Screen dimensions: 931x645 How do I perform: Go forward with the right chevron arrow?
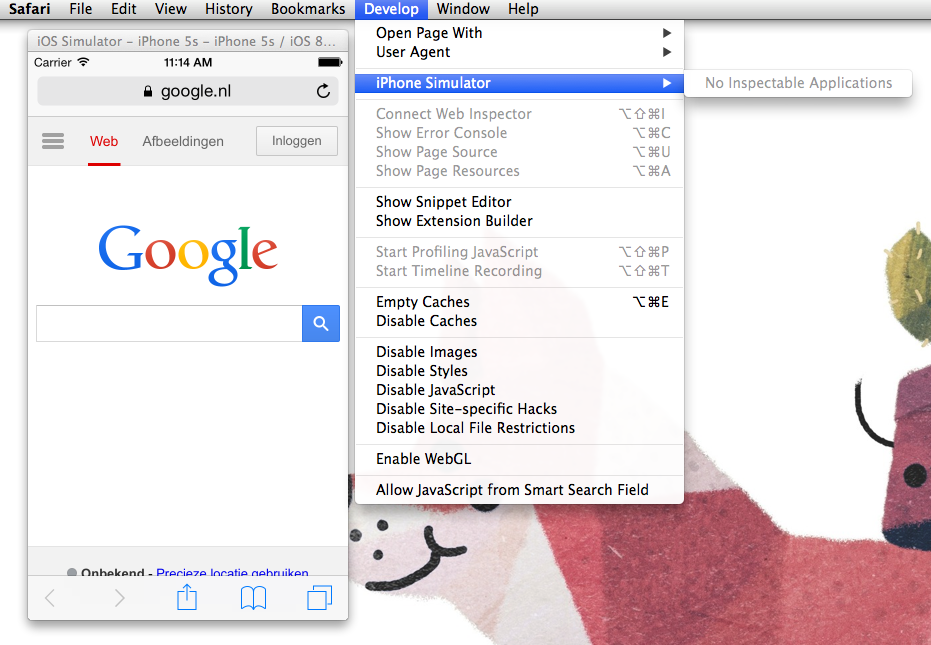point(119,598)
